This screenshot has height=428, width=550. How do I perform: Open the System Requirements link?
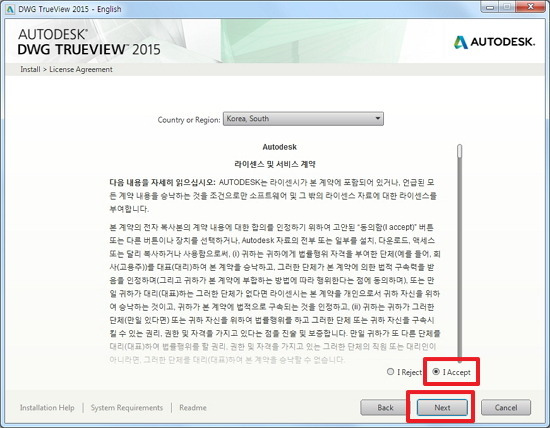127,408
